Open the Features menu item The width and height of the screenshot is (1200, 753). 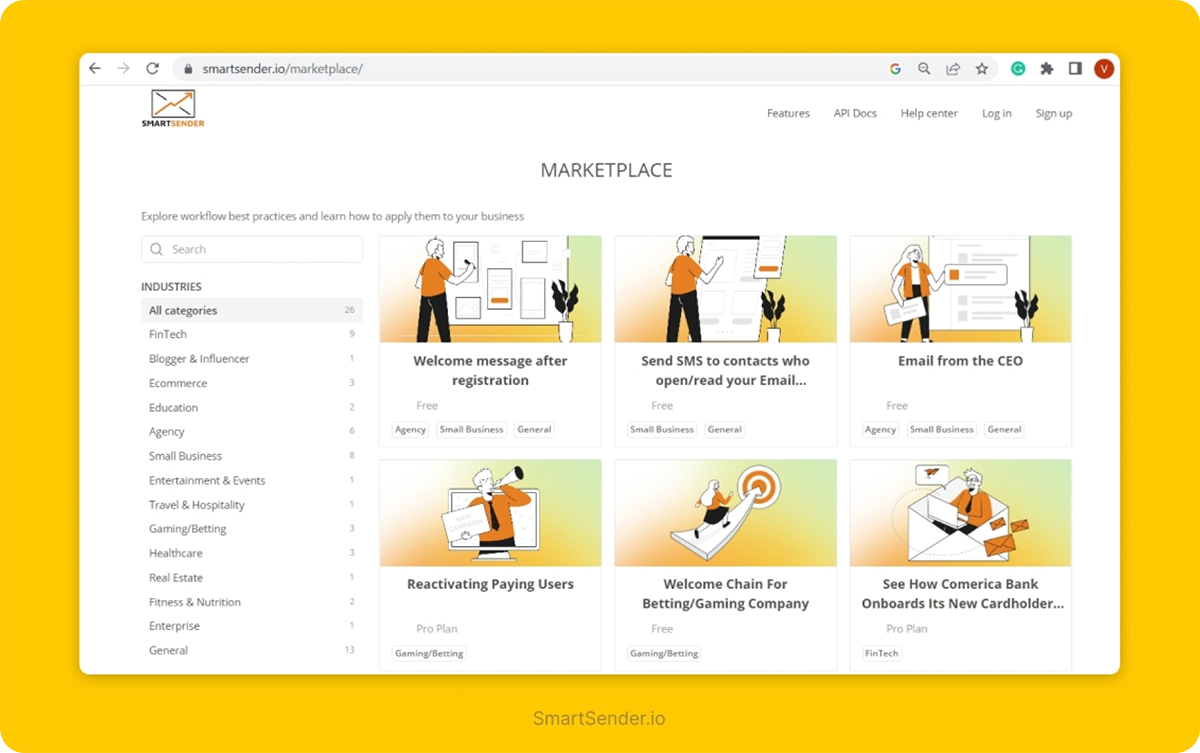point(788,114)
